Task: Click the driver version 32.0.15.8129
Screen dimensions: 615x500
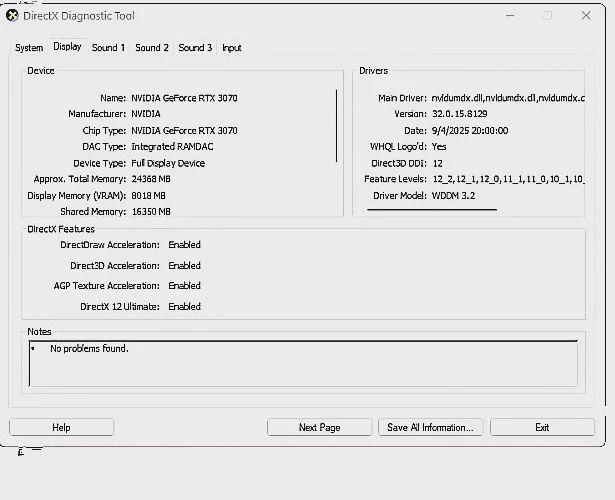Action: click(x=460, y=114)
